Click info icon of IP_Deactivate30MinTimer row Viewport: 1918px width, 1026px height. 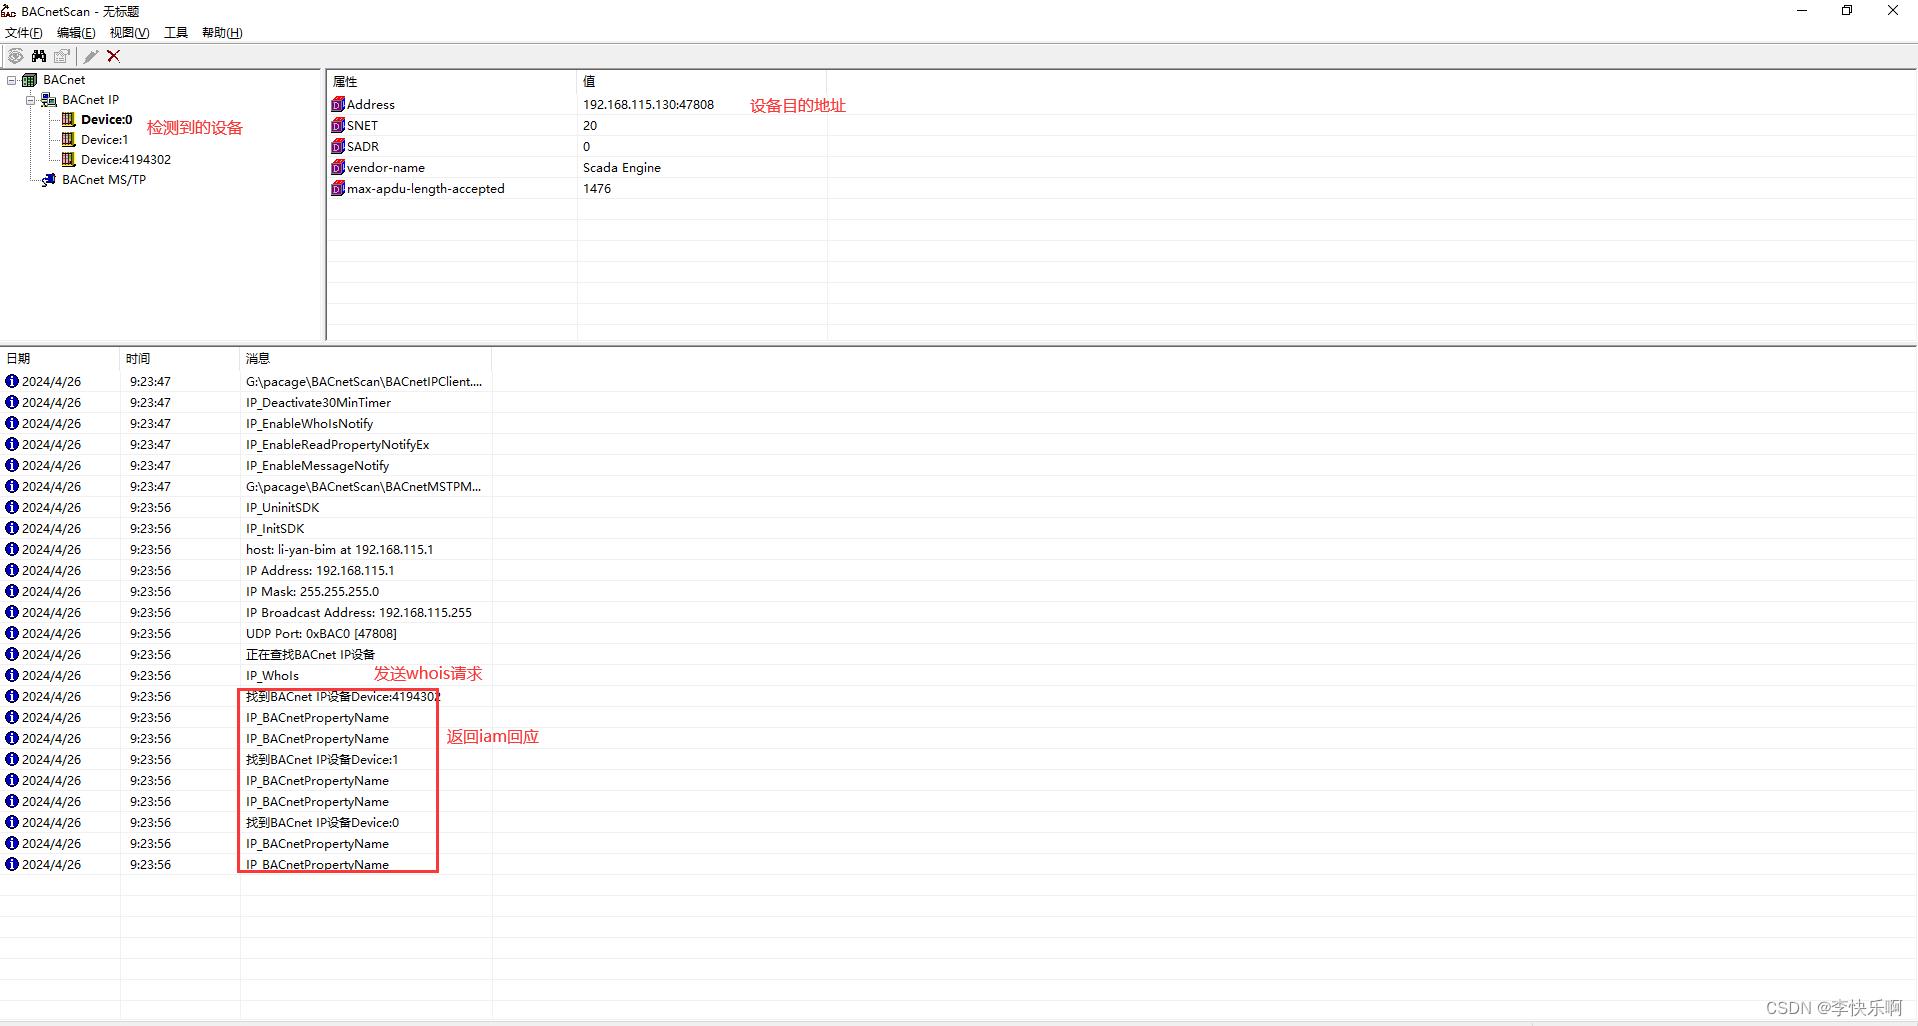pyautogui.click(x=12, y=402)
